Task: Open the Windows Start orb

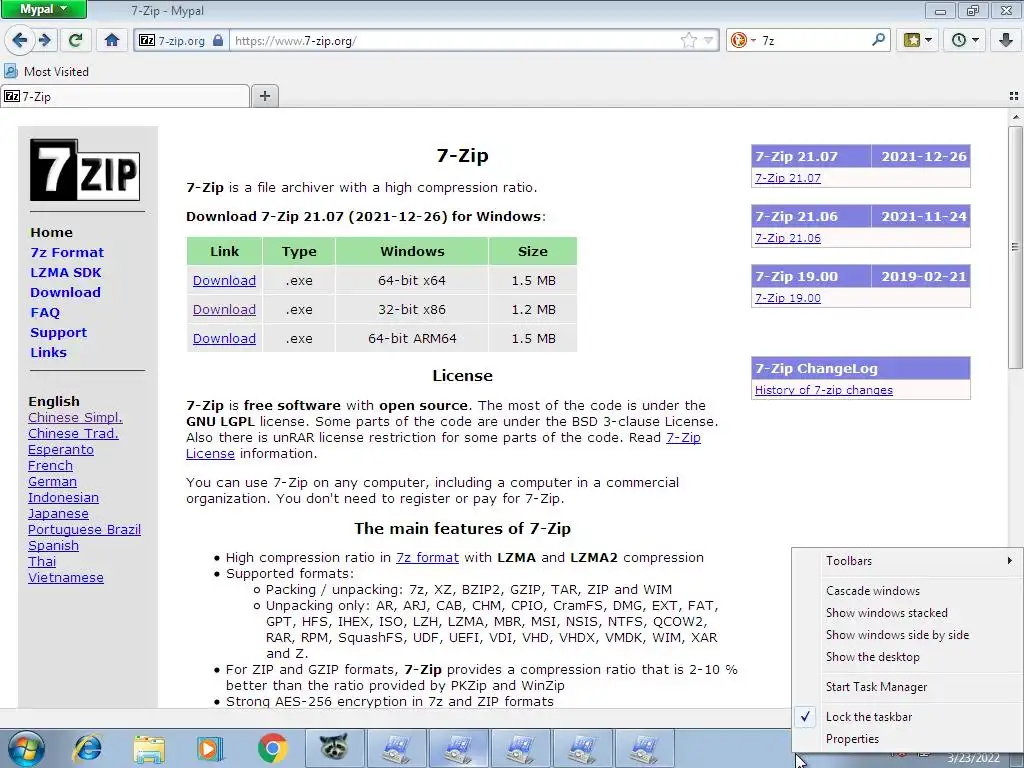Action: [25, 748]
